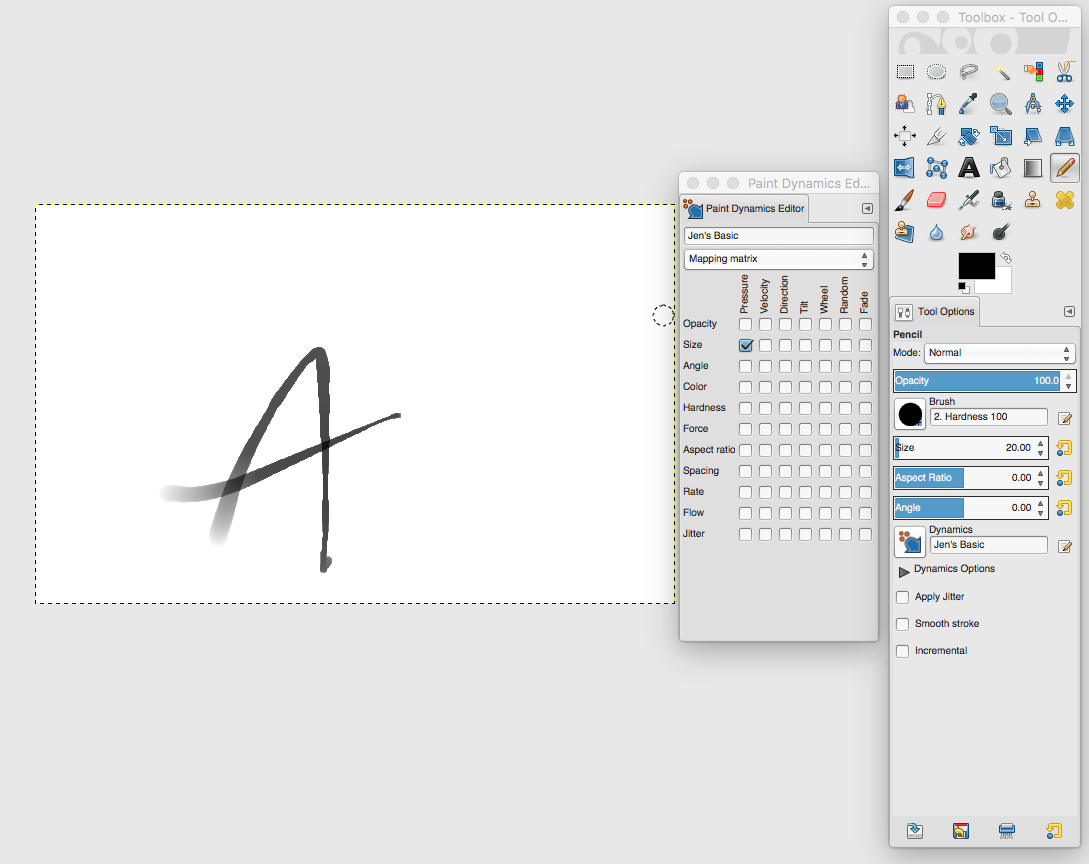Enable Opacity mapped to Pressure

pyautogui.click(x=745, y=324)
